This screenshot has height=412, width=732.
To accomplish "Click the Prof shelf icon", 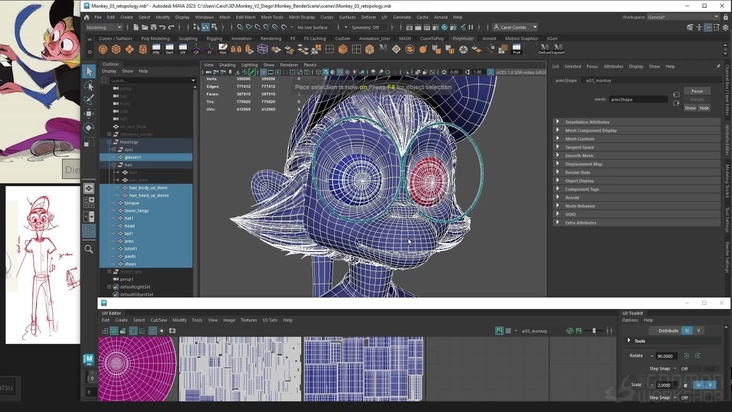I will tap(516, 49).
